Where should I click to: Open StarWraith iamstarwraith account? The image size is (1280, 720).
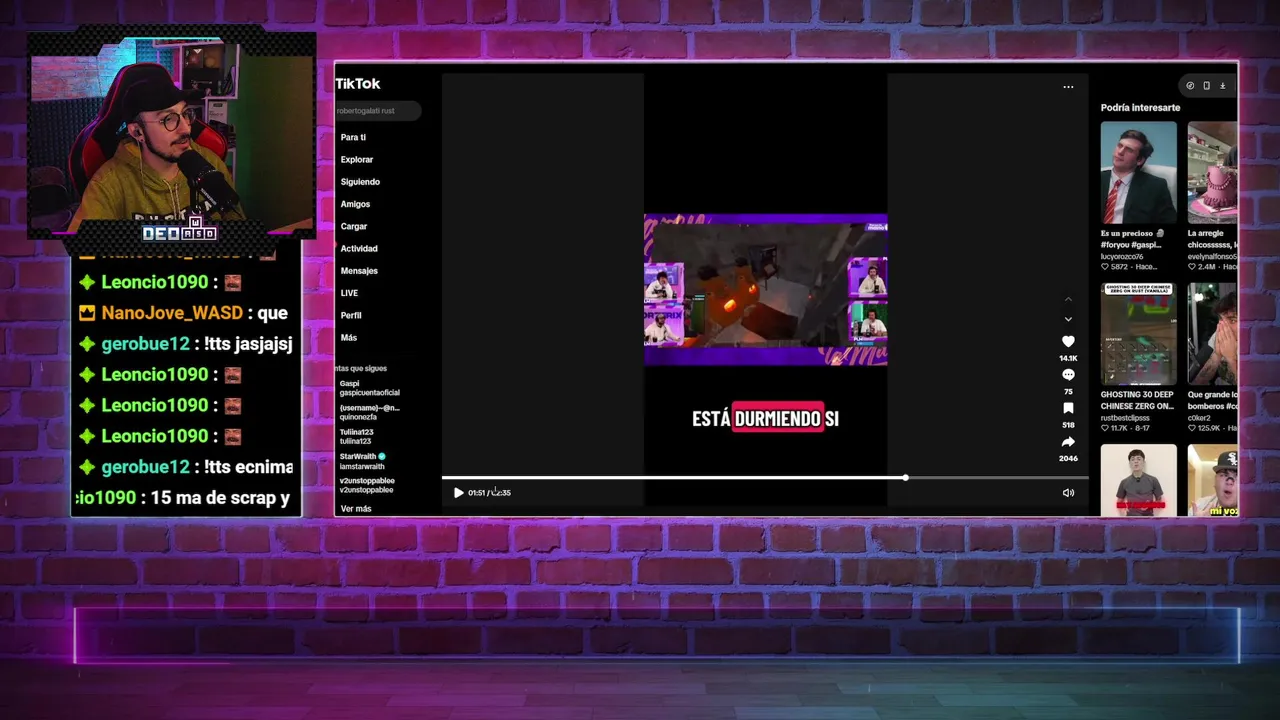(362, 461)
